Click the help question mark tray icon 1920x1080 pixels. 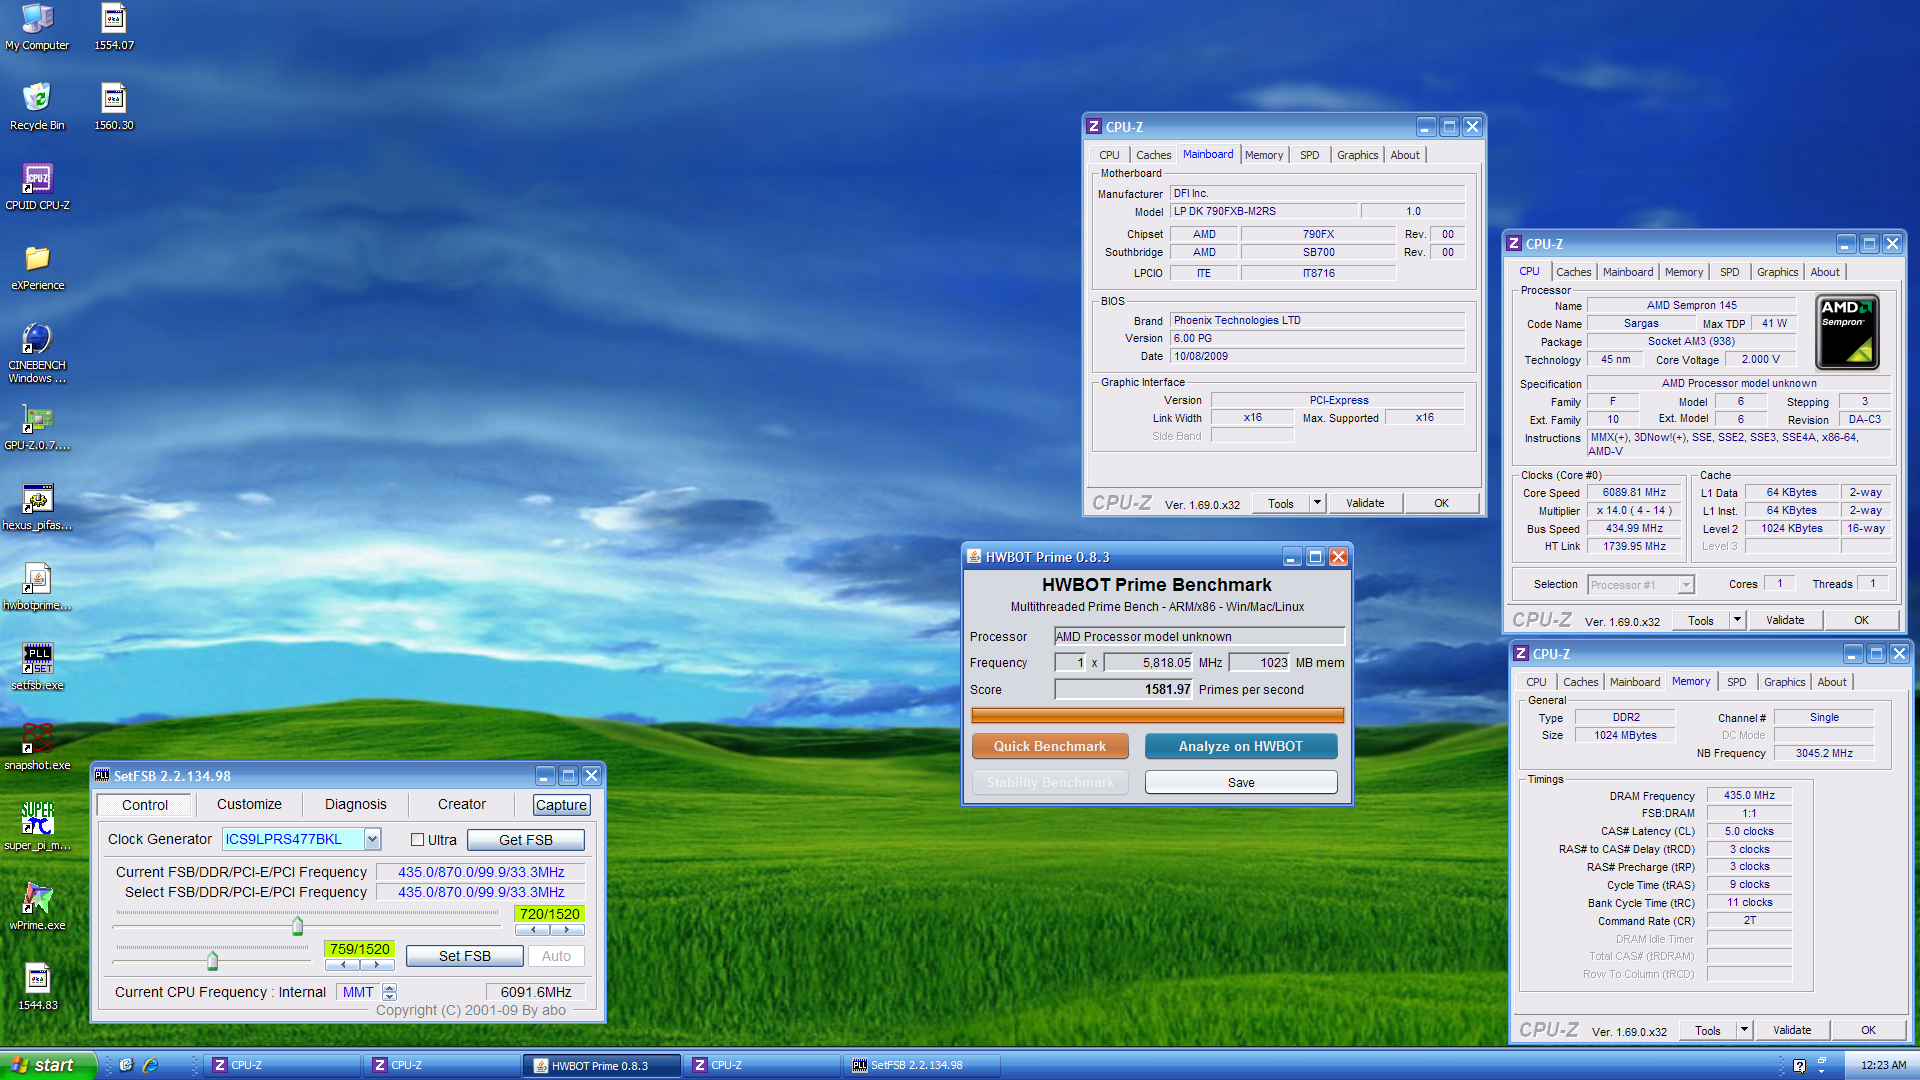pyautogui.click(x=1800, y=1066)
